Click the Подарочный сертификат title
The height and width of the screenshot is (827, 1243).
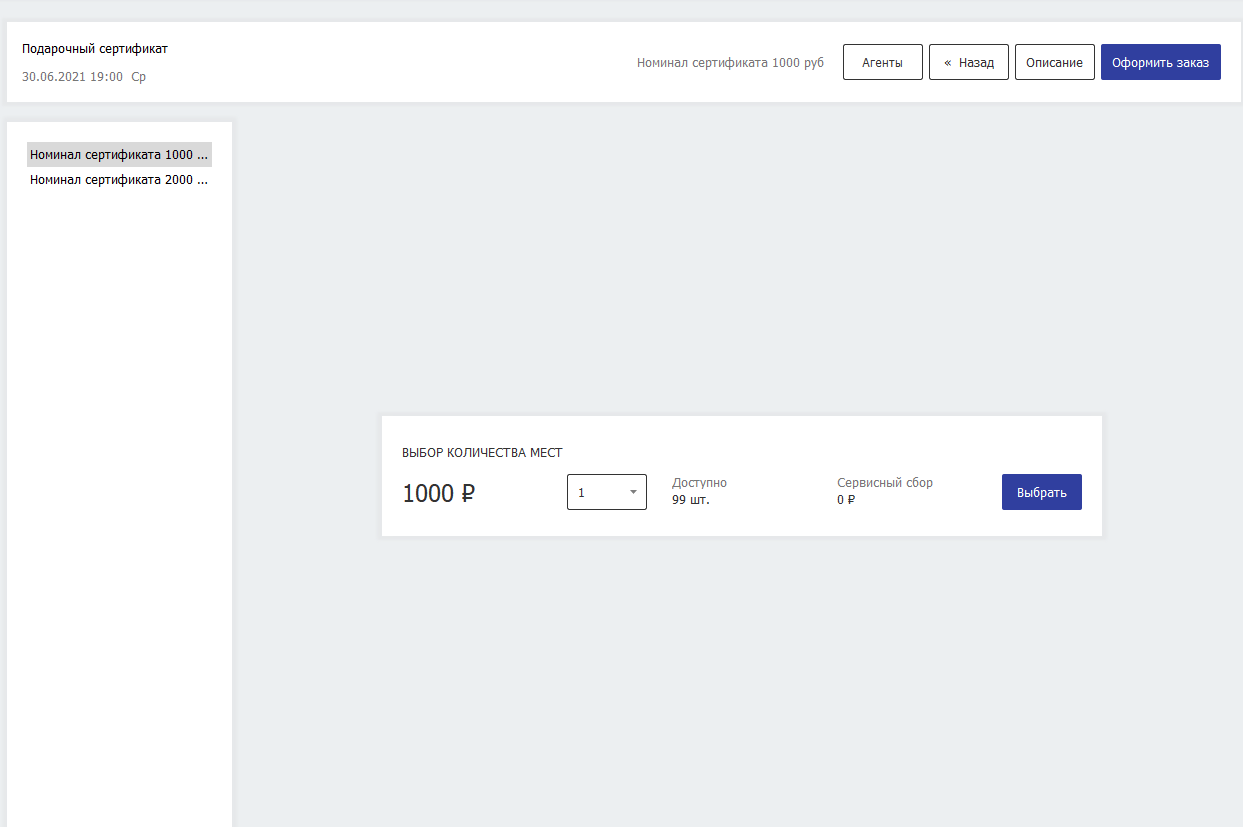(95, 48)
